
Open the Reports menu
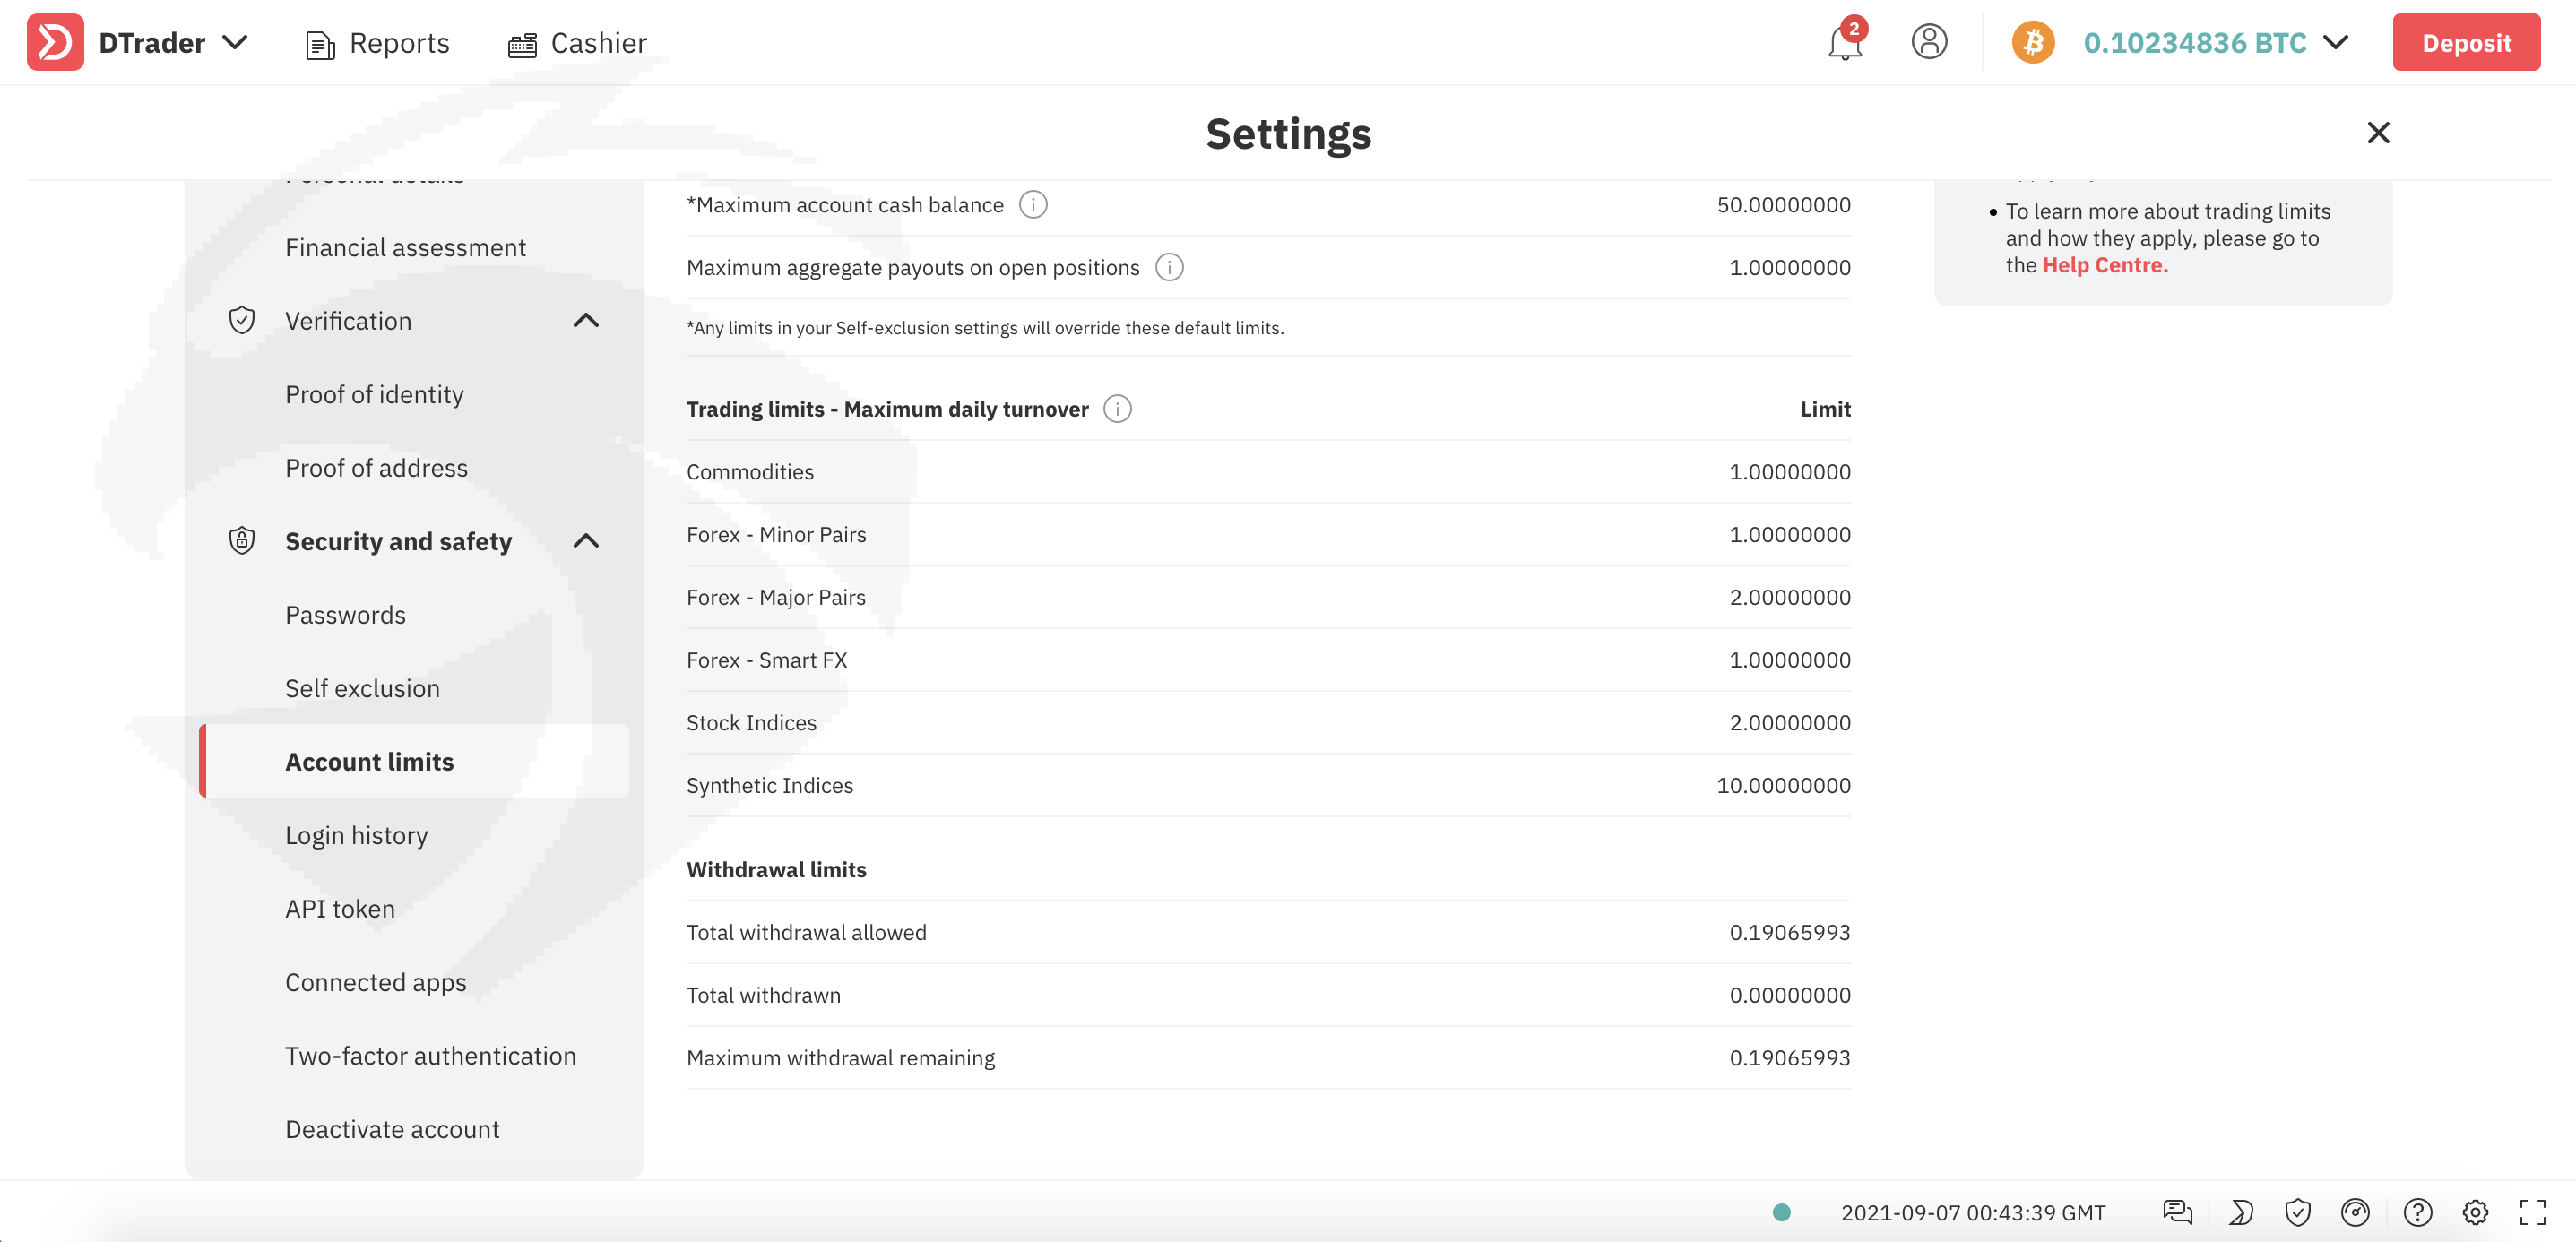click(x=378, y=44)
